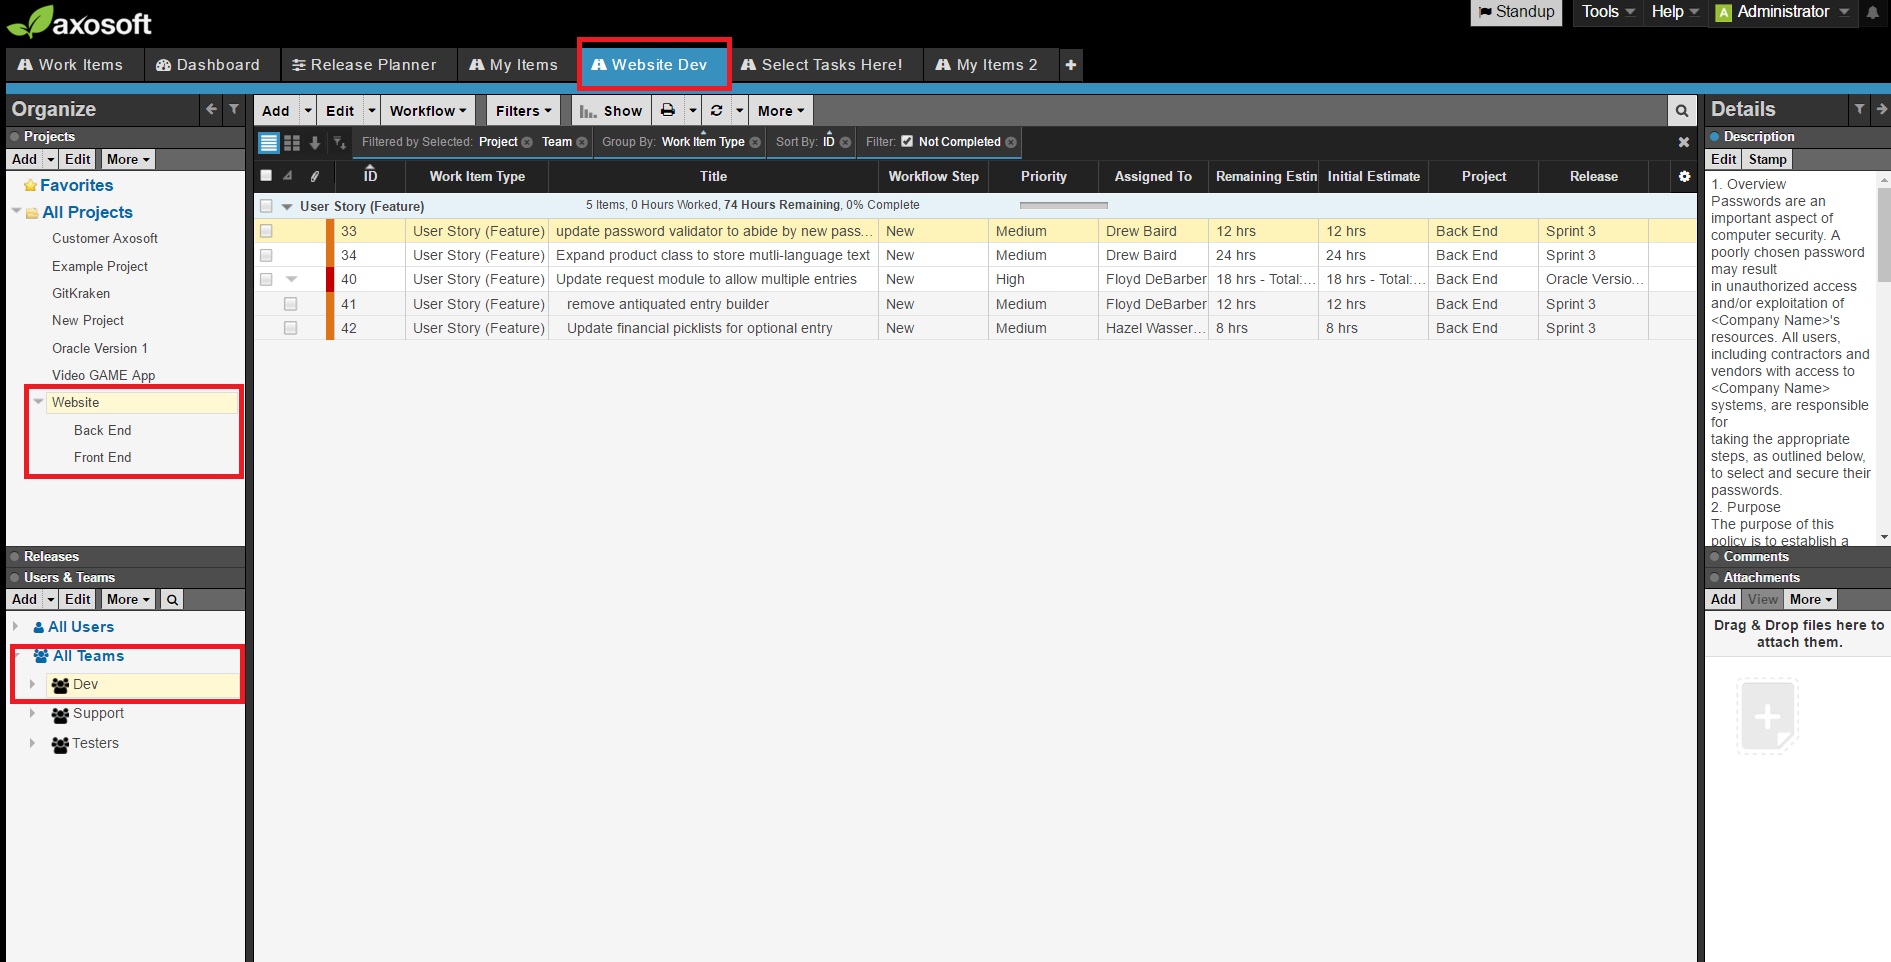Open the print options dropdown arrow
The width and height of the screenshot is (1891, 962).
(x=692, y=111)
